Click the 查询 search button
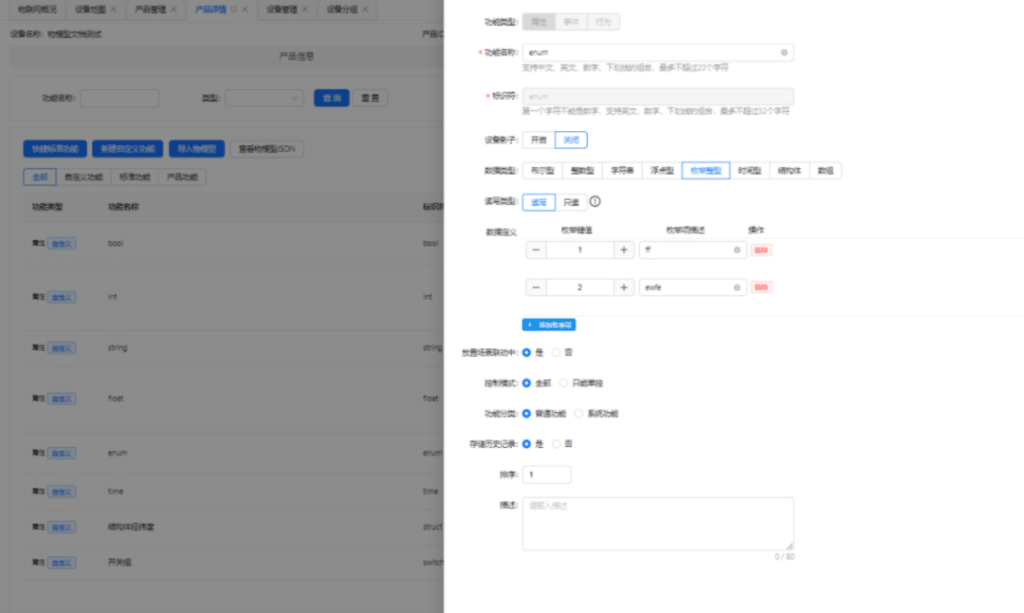Viewport: 1024px width, 613px height. (x=331, y=98)
